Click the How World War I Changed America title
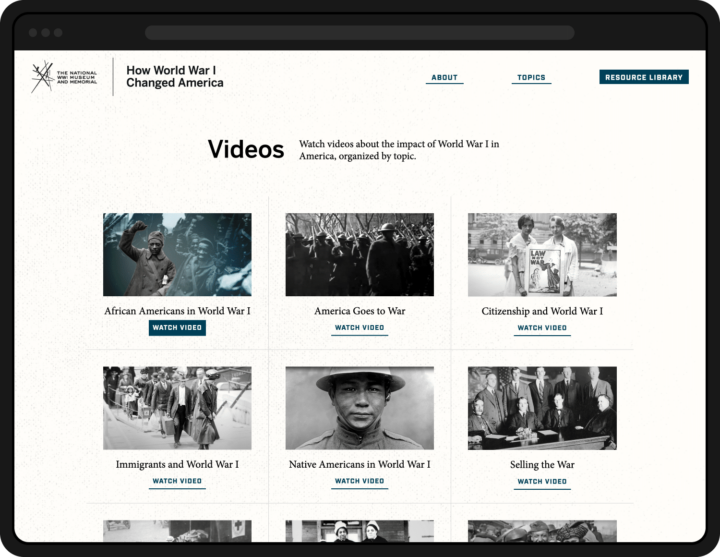 pos(174,77)
